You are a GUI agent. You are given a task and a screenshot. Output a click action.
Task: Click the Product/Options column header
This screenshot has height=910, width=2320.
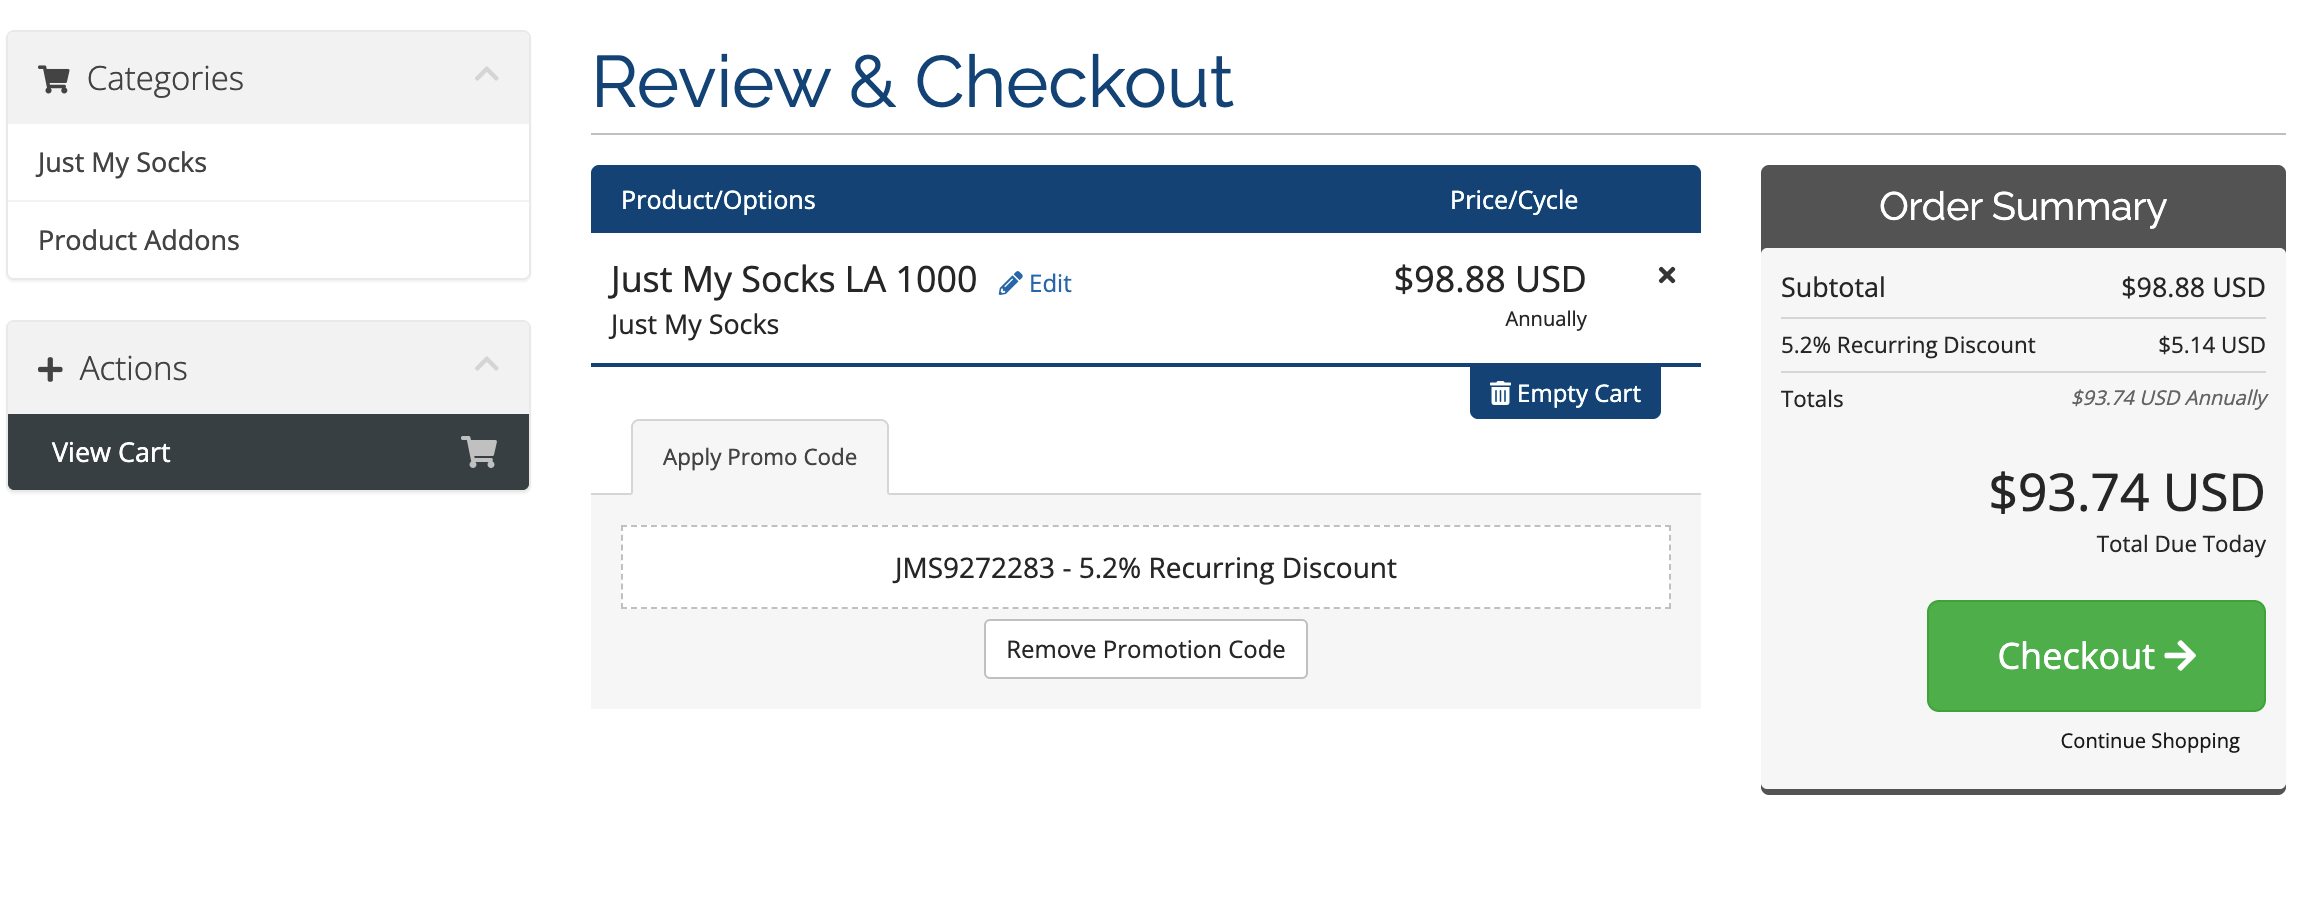point(718,200)
